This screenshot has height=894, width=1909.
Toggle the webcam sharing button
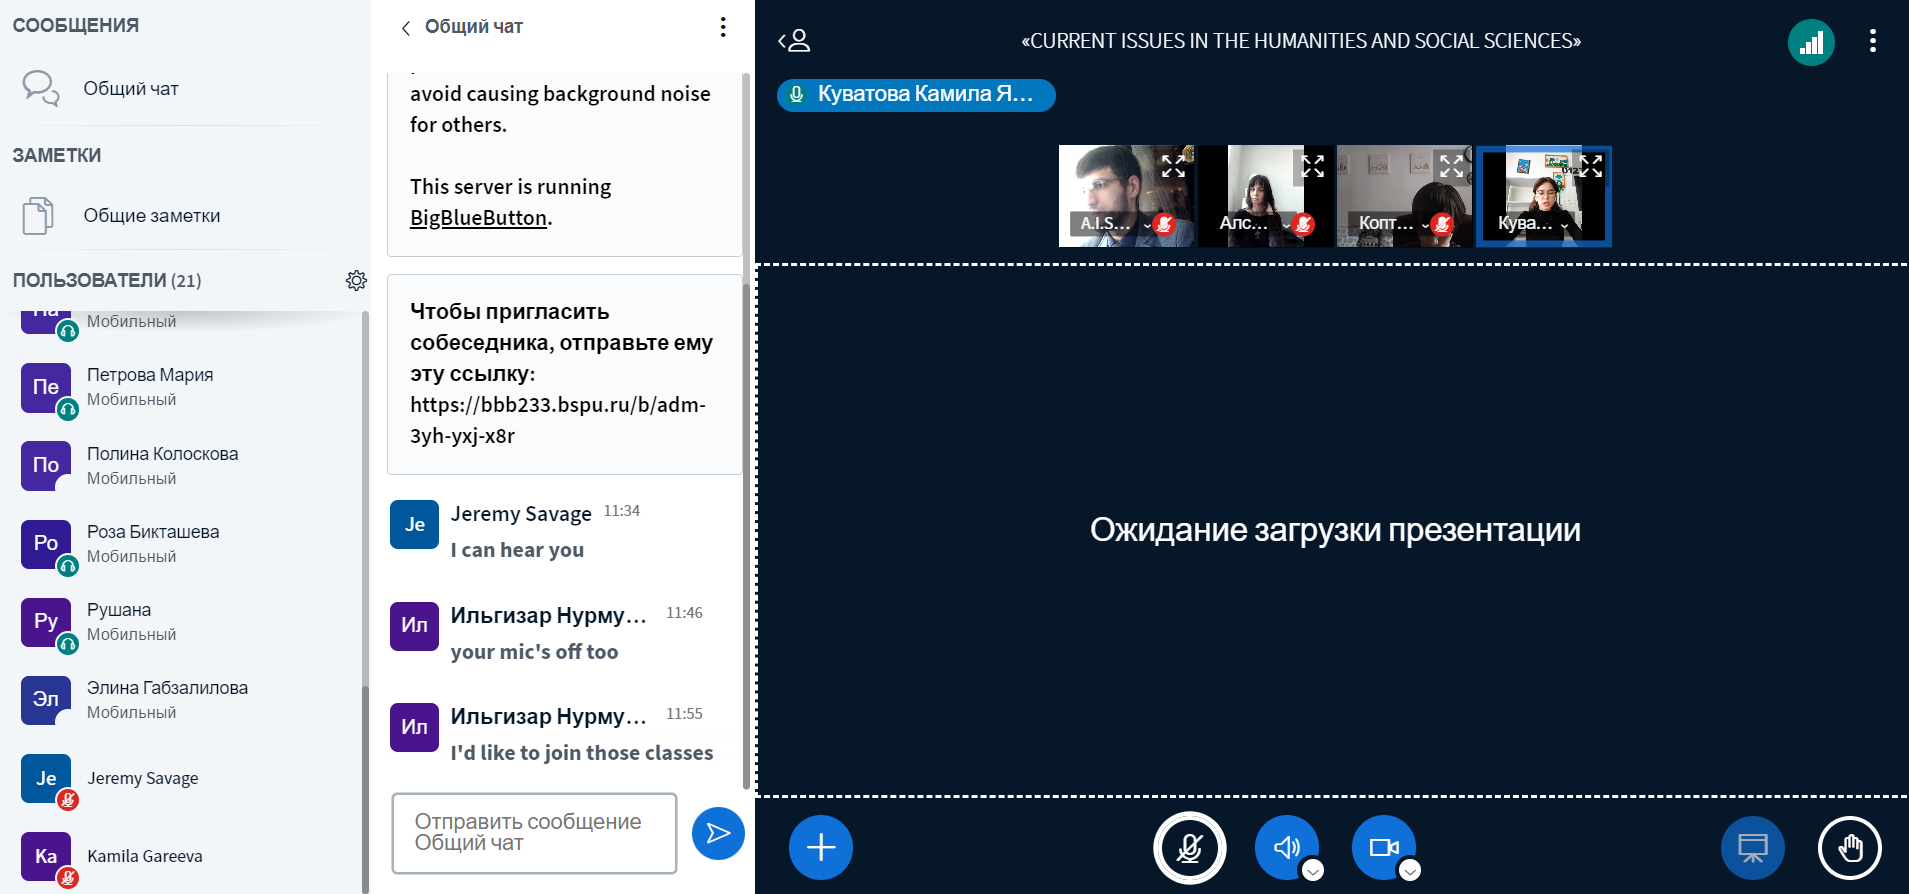coord(1383,848)
